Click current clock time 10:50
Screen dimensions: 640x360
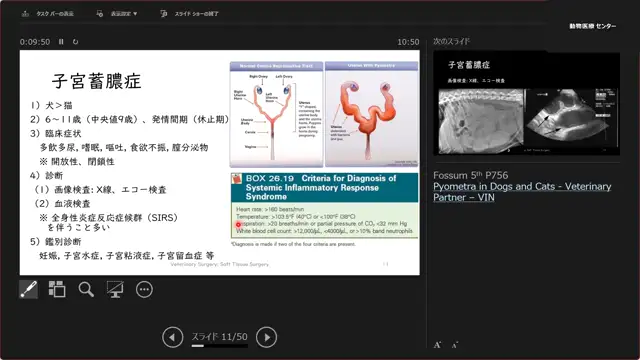coord(408,42)
